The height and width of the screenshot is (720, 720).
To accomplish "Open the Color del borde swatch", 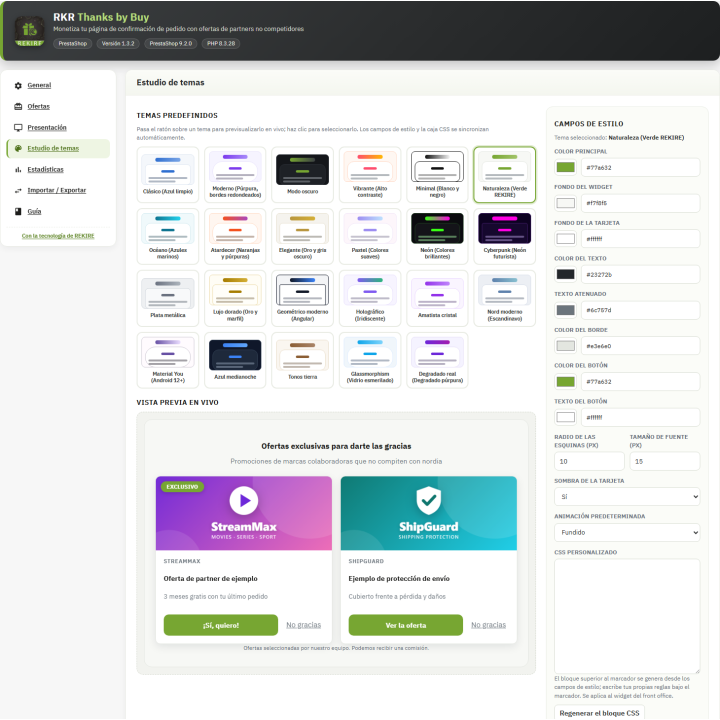I will 566,346.
